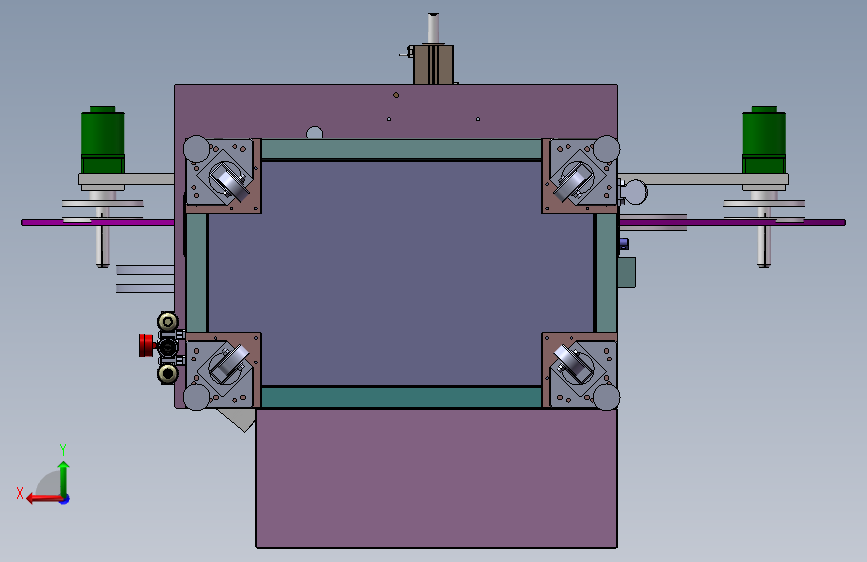
Task: Pick the lower brass fitting on left valve
Action: click(x=168, y=373)
